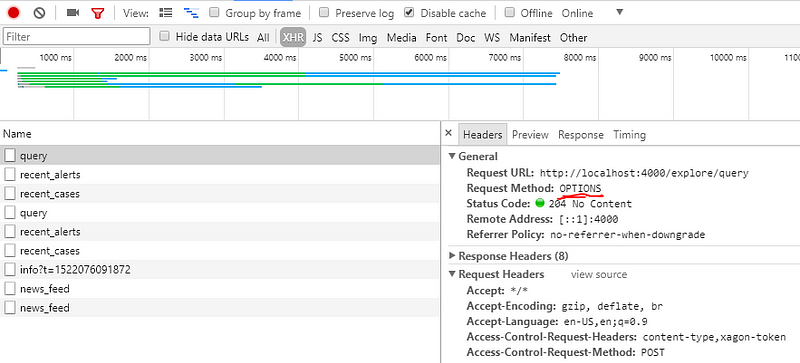
Task: Open the Timing tab
Action: [630, 135]
